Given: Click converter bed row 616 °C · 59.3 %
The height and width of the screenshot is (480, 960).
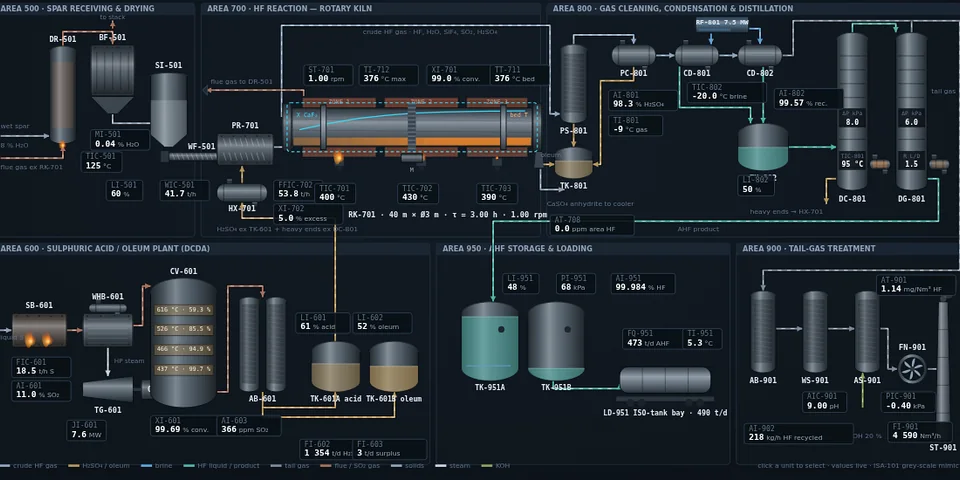Looking at the screenshot, I should 183,310.
